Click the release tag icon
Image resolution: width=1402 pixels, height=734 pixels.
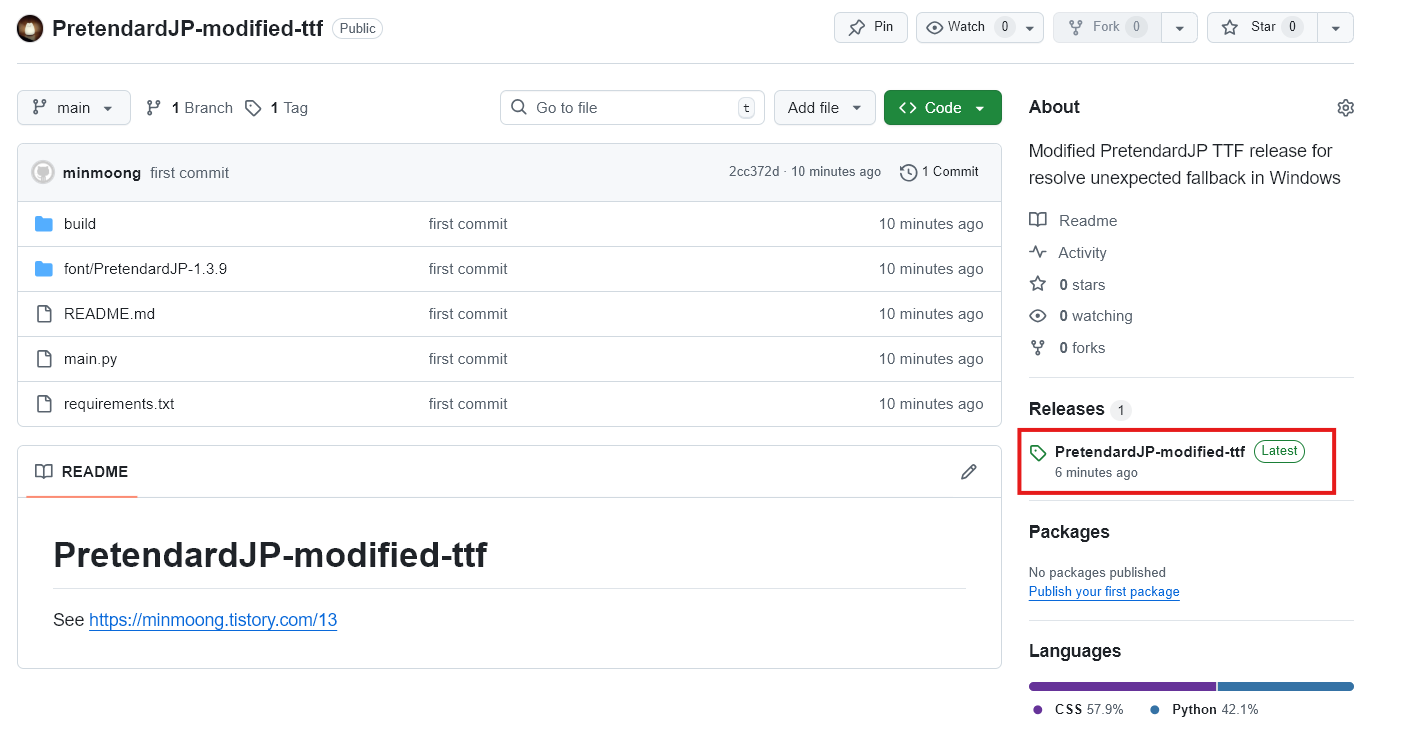click(1038, 453)
